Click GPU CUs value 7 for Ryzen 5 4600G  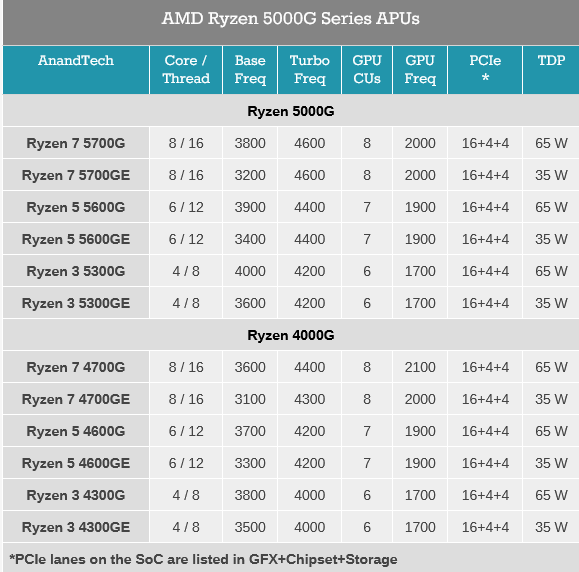[367, 431]
